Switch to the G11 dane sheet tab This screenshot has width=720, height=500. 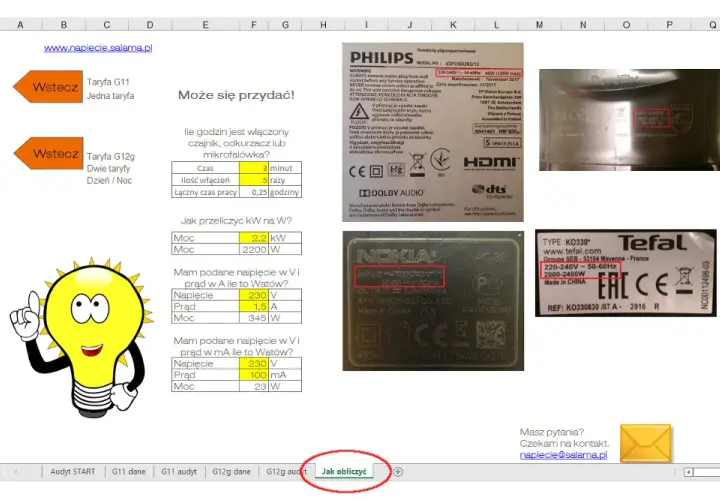point(129,472)
